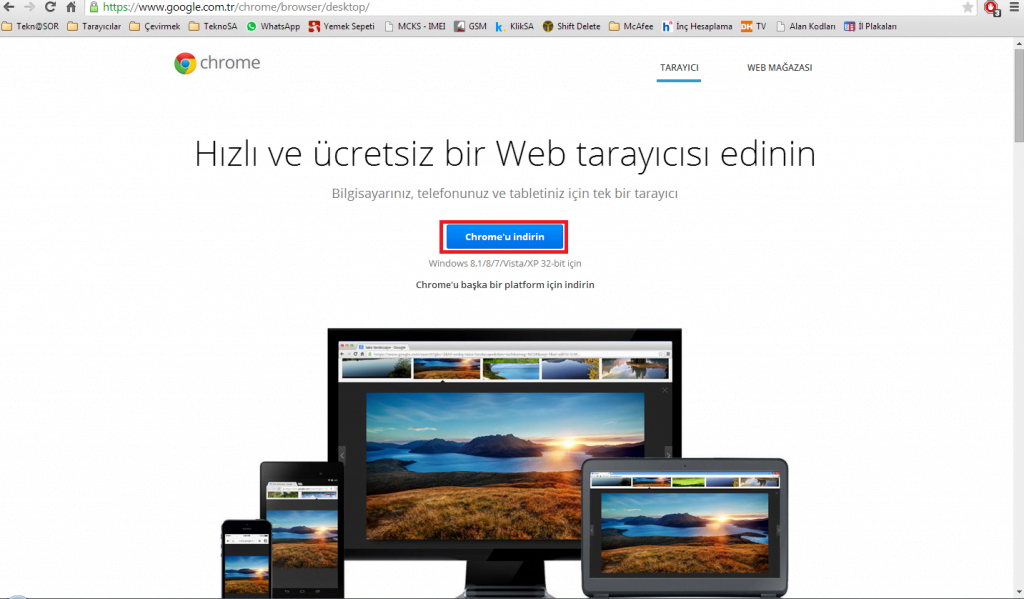Switch to the WEB MAĞAZASI tab

click(x=780, y=68)
